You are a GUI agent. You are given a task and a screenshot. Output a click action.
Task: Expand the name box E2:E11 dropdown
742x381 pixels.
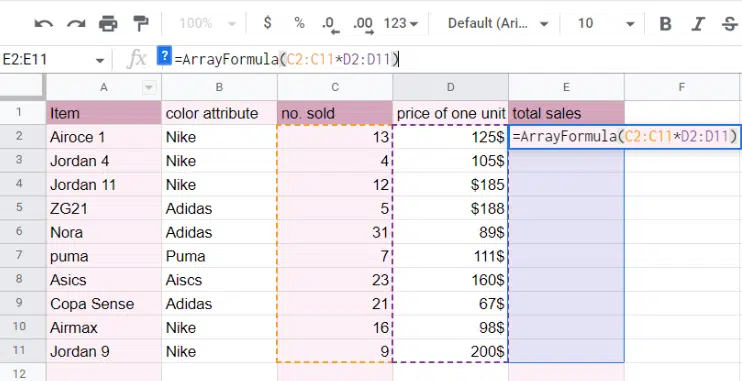(100, 61)
